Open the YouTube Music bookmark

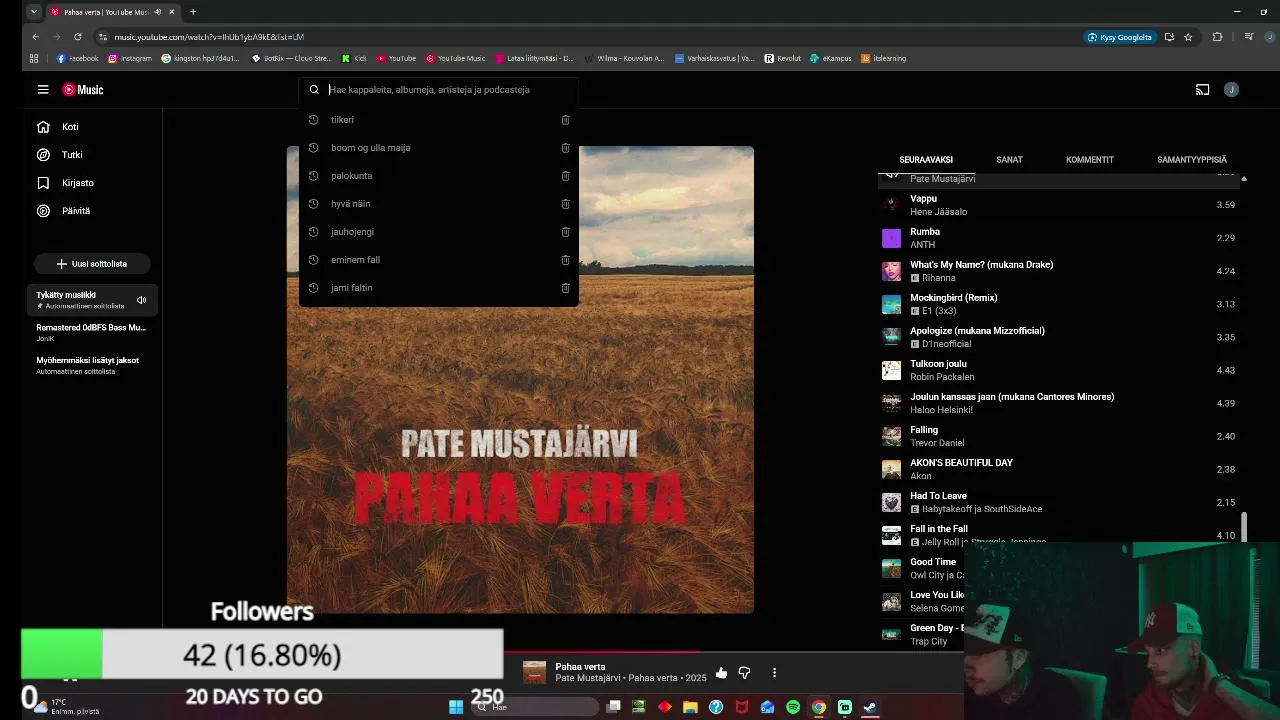(x=455, y=59)
